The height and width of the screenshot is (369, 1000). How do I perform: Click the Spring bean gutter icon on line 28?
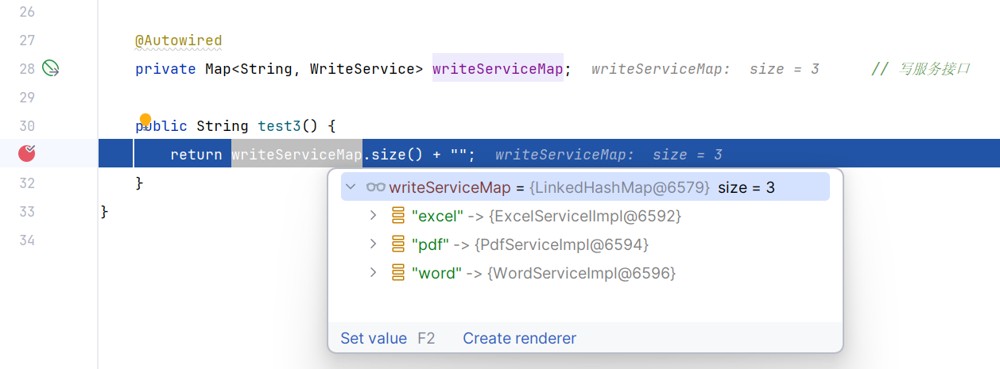(x=50, y=68)
